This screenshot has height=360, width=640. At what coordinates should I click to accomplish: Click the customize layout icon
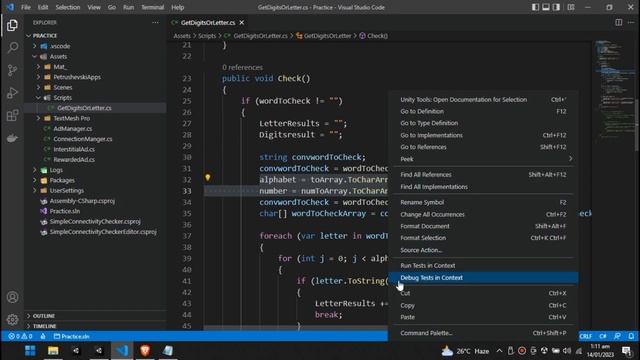click(x=571, y=7)
